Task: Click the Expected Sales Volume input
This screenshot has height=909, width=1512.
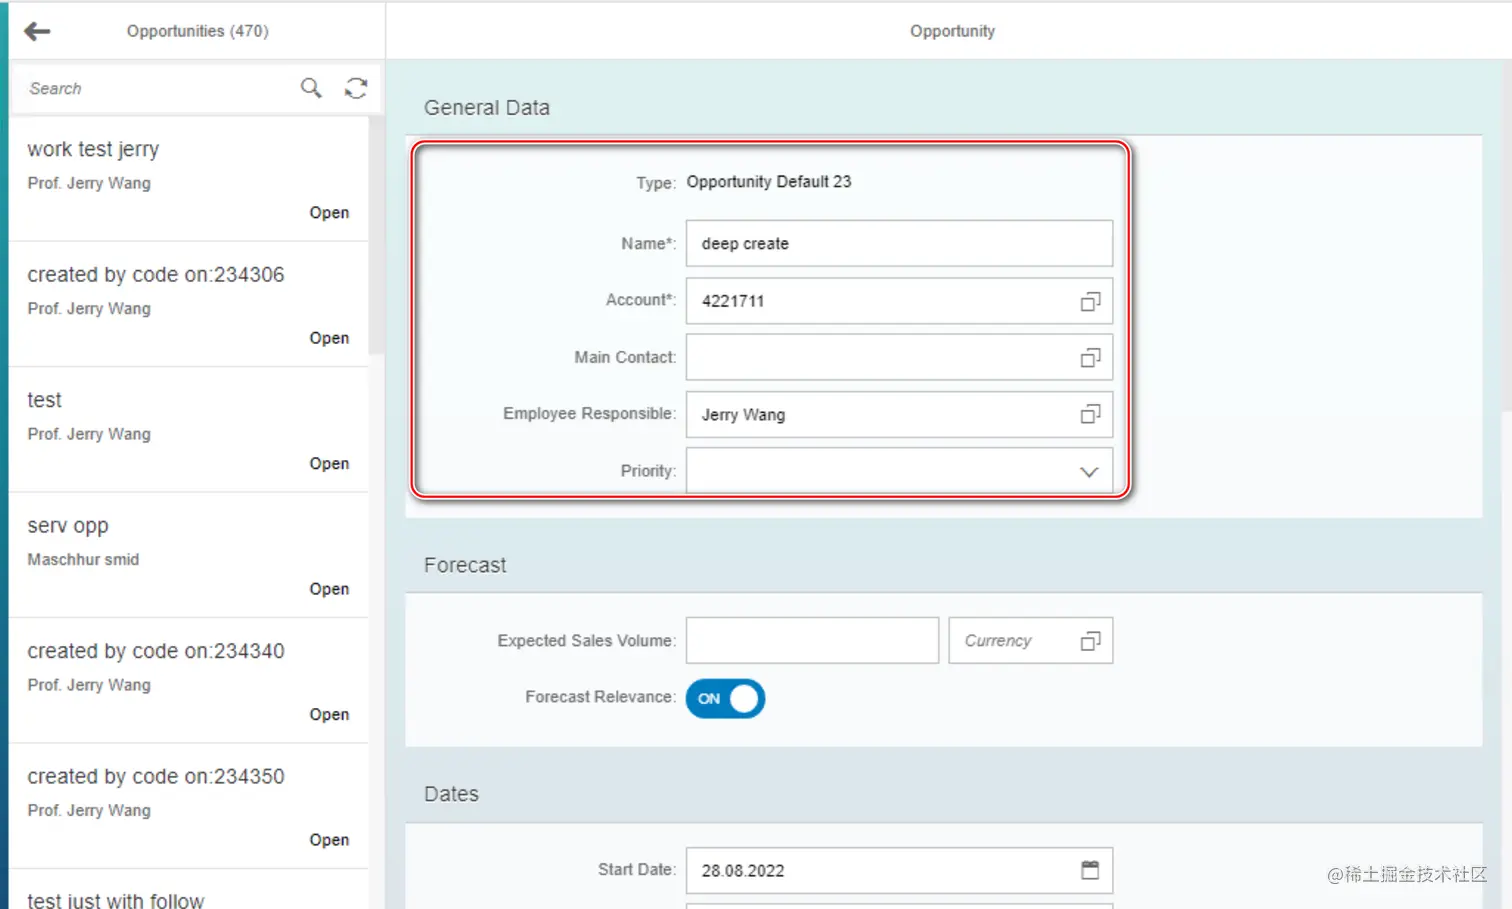Action: click(812, 640)
